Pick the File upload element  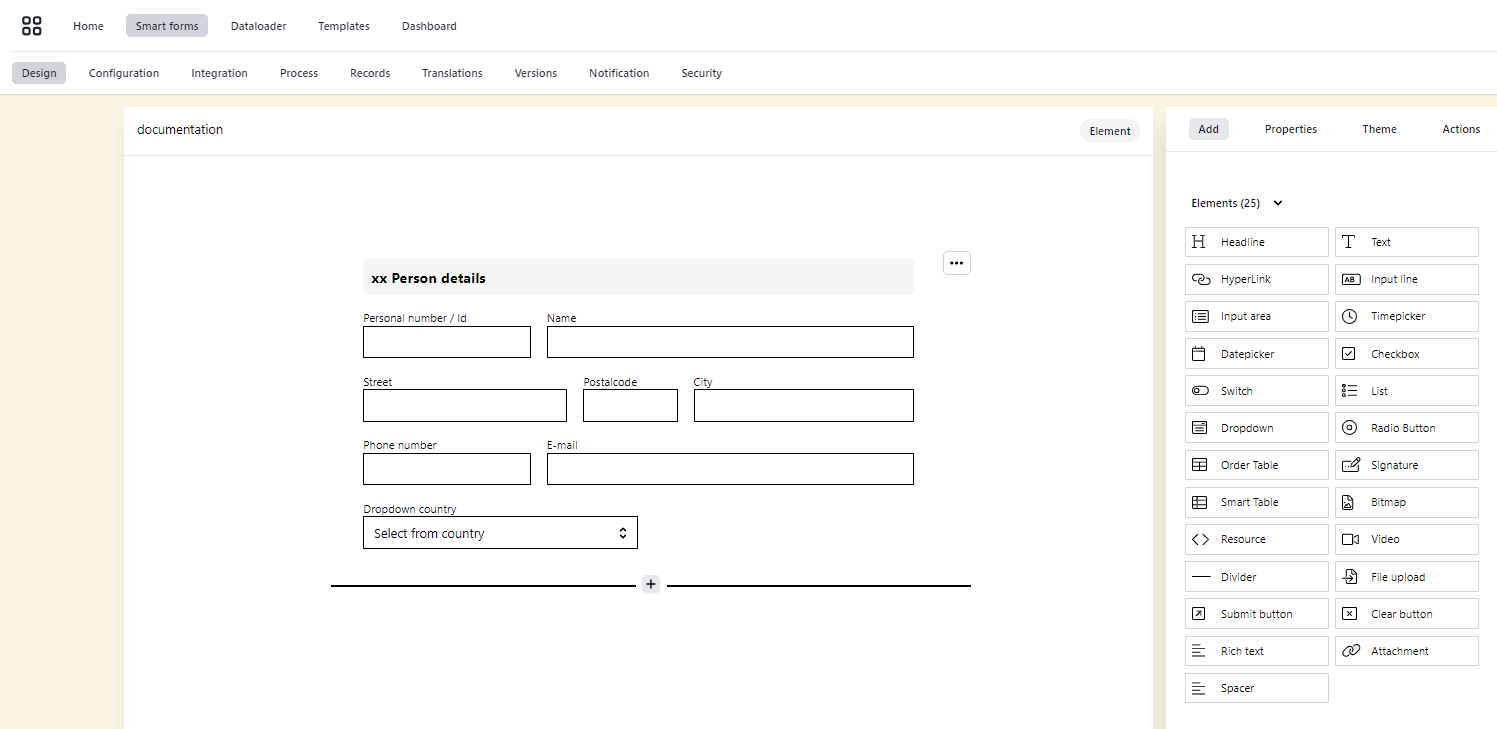(x=1406, y=576)
